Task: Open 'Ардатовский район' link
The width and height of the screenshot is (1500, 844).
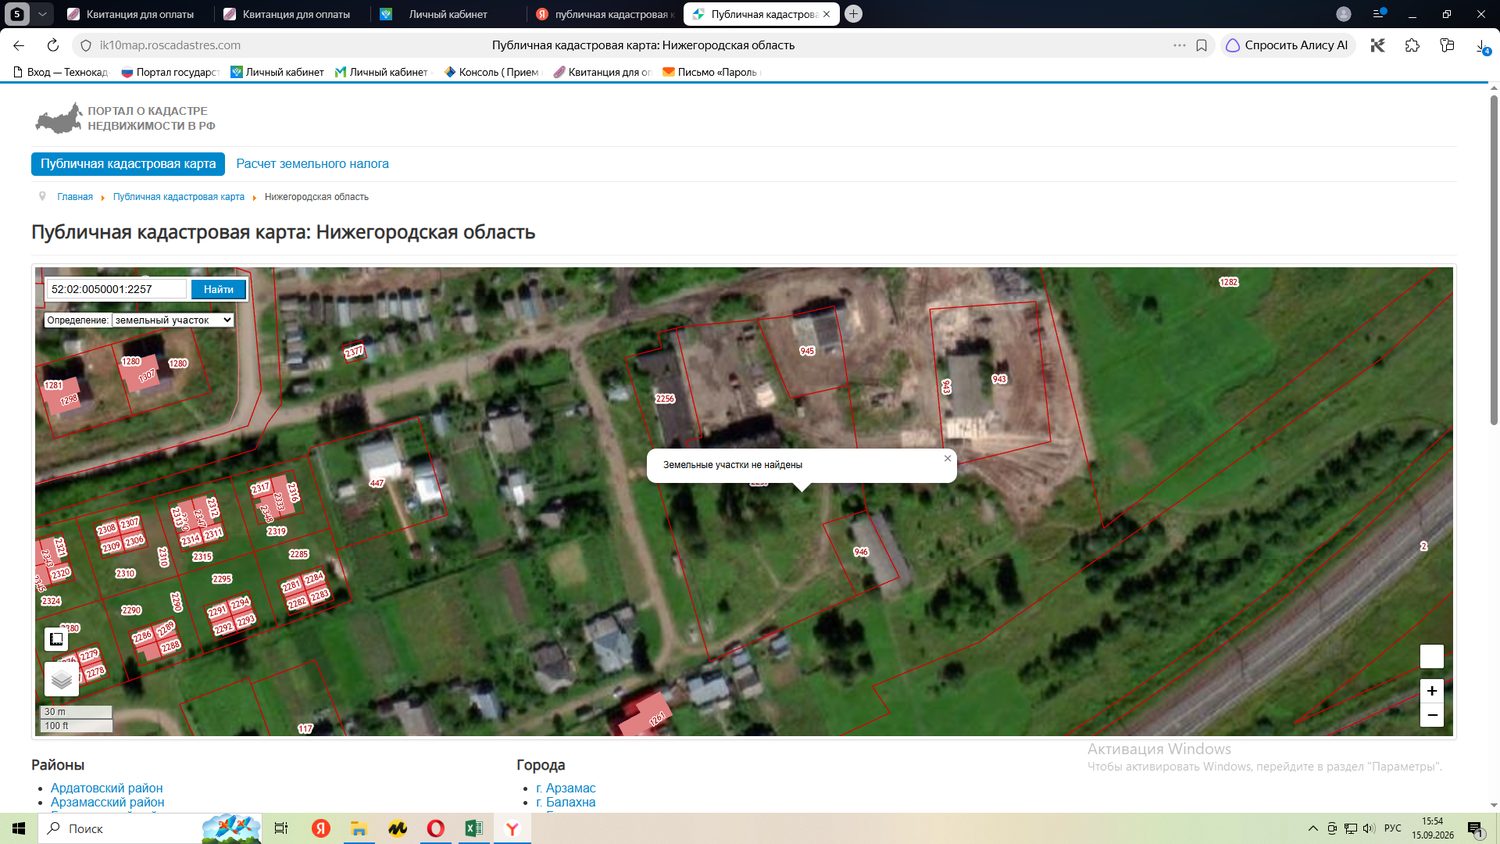Action: [107, 788]
